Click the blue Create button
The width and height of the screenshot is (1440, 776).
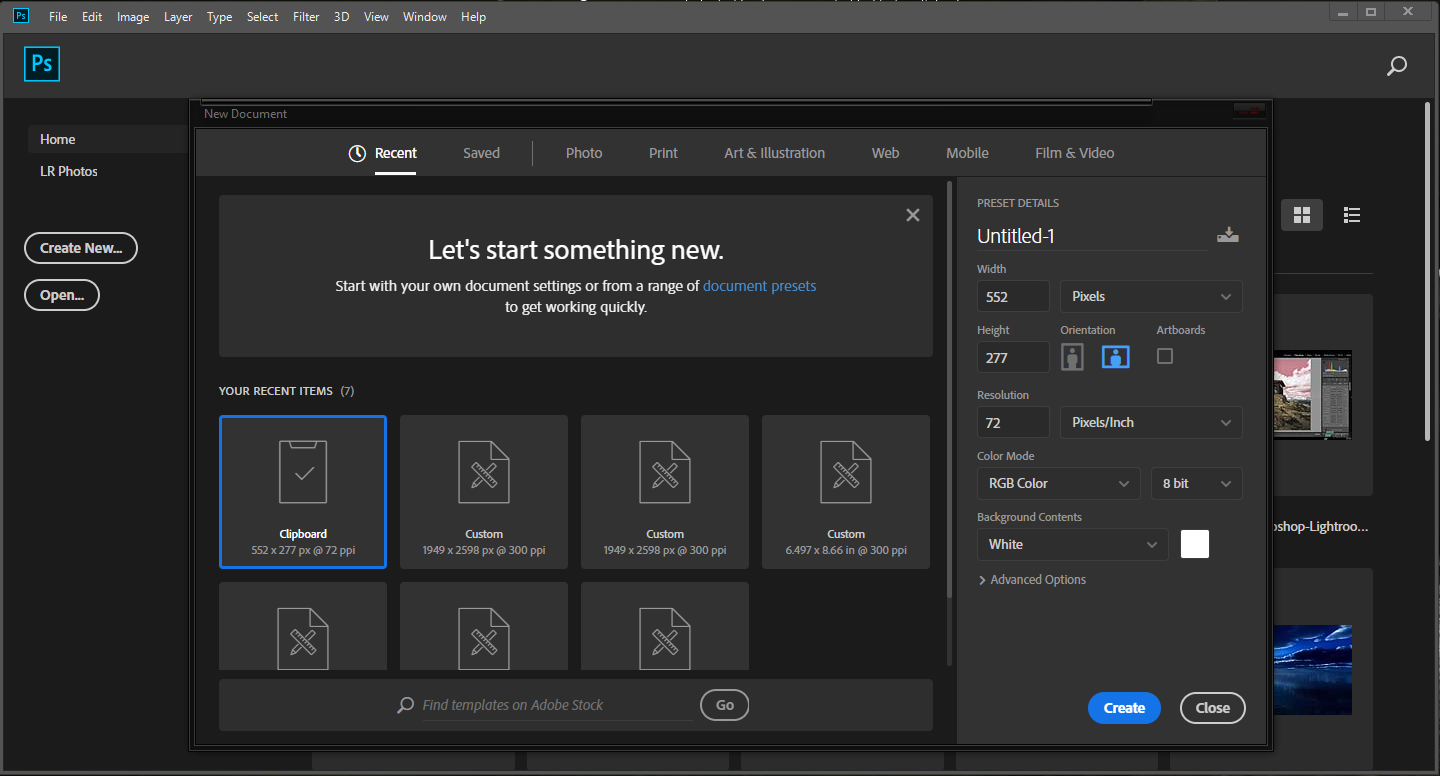1124,708
